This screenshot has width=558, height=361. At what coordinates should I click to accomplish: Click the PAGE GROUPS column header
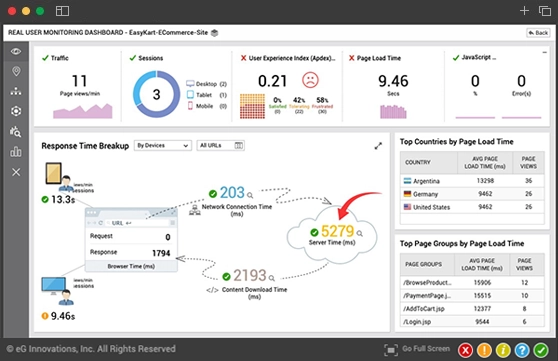coord(427,264)
